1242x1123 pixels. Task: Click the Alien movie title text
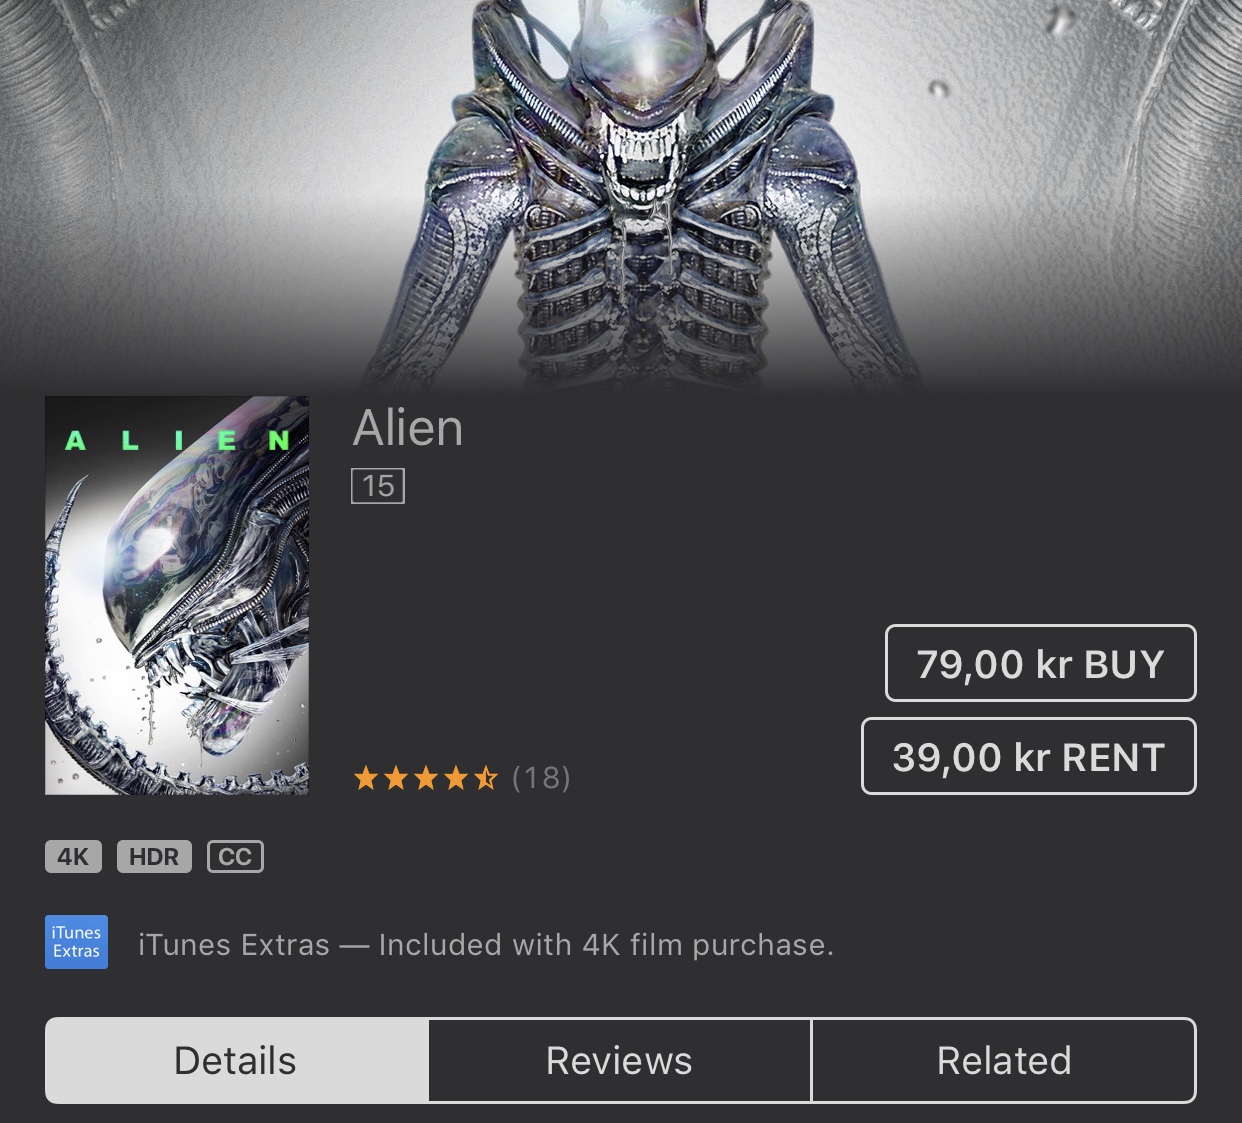click(x=408, y=428)
